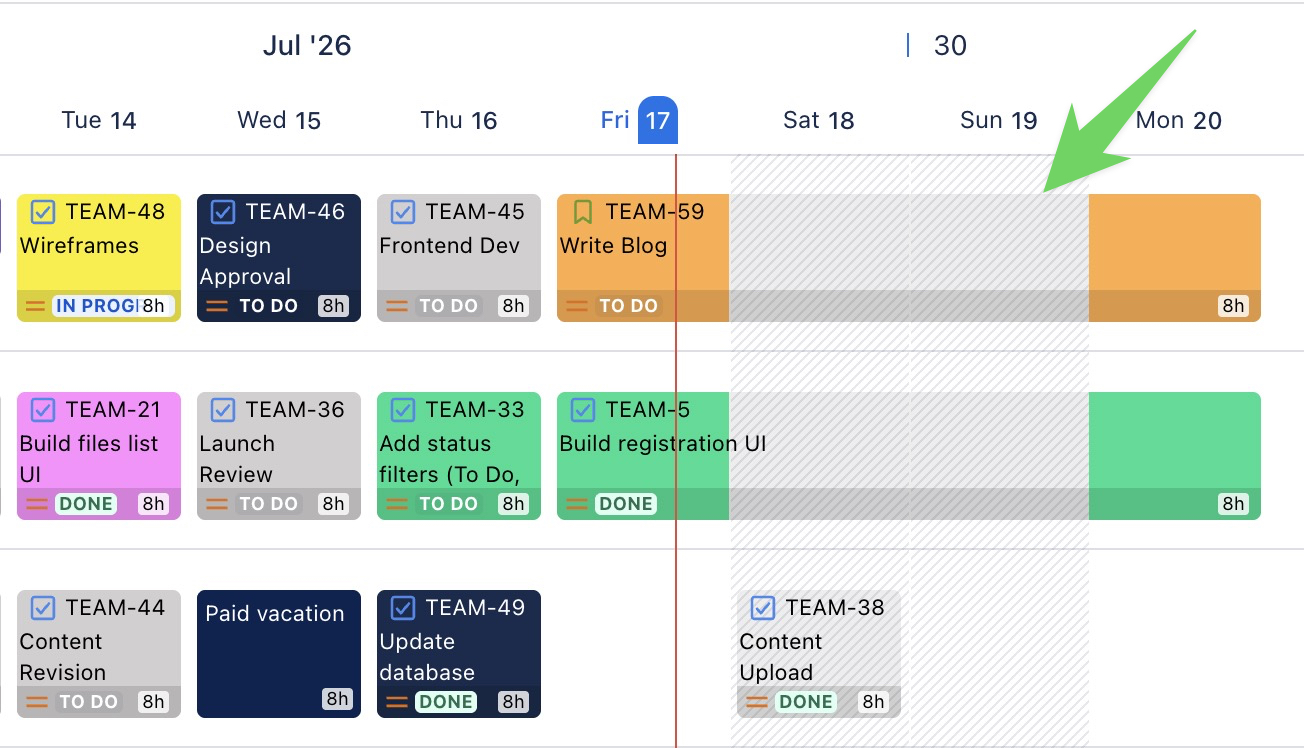
Task: Click the red current-time line marker
Action: click(676, 450)
